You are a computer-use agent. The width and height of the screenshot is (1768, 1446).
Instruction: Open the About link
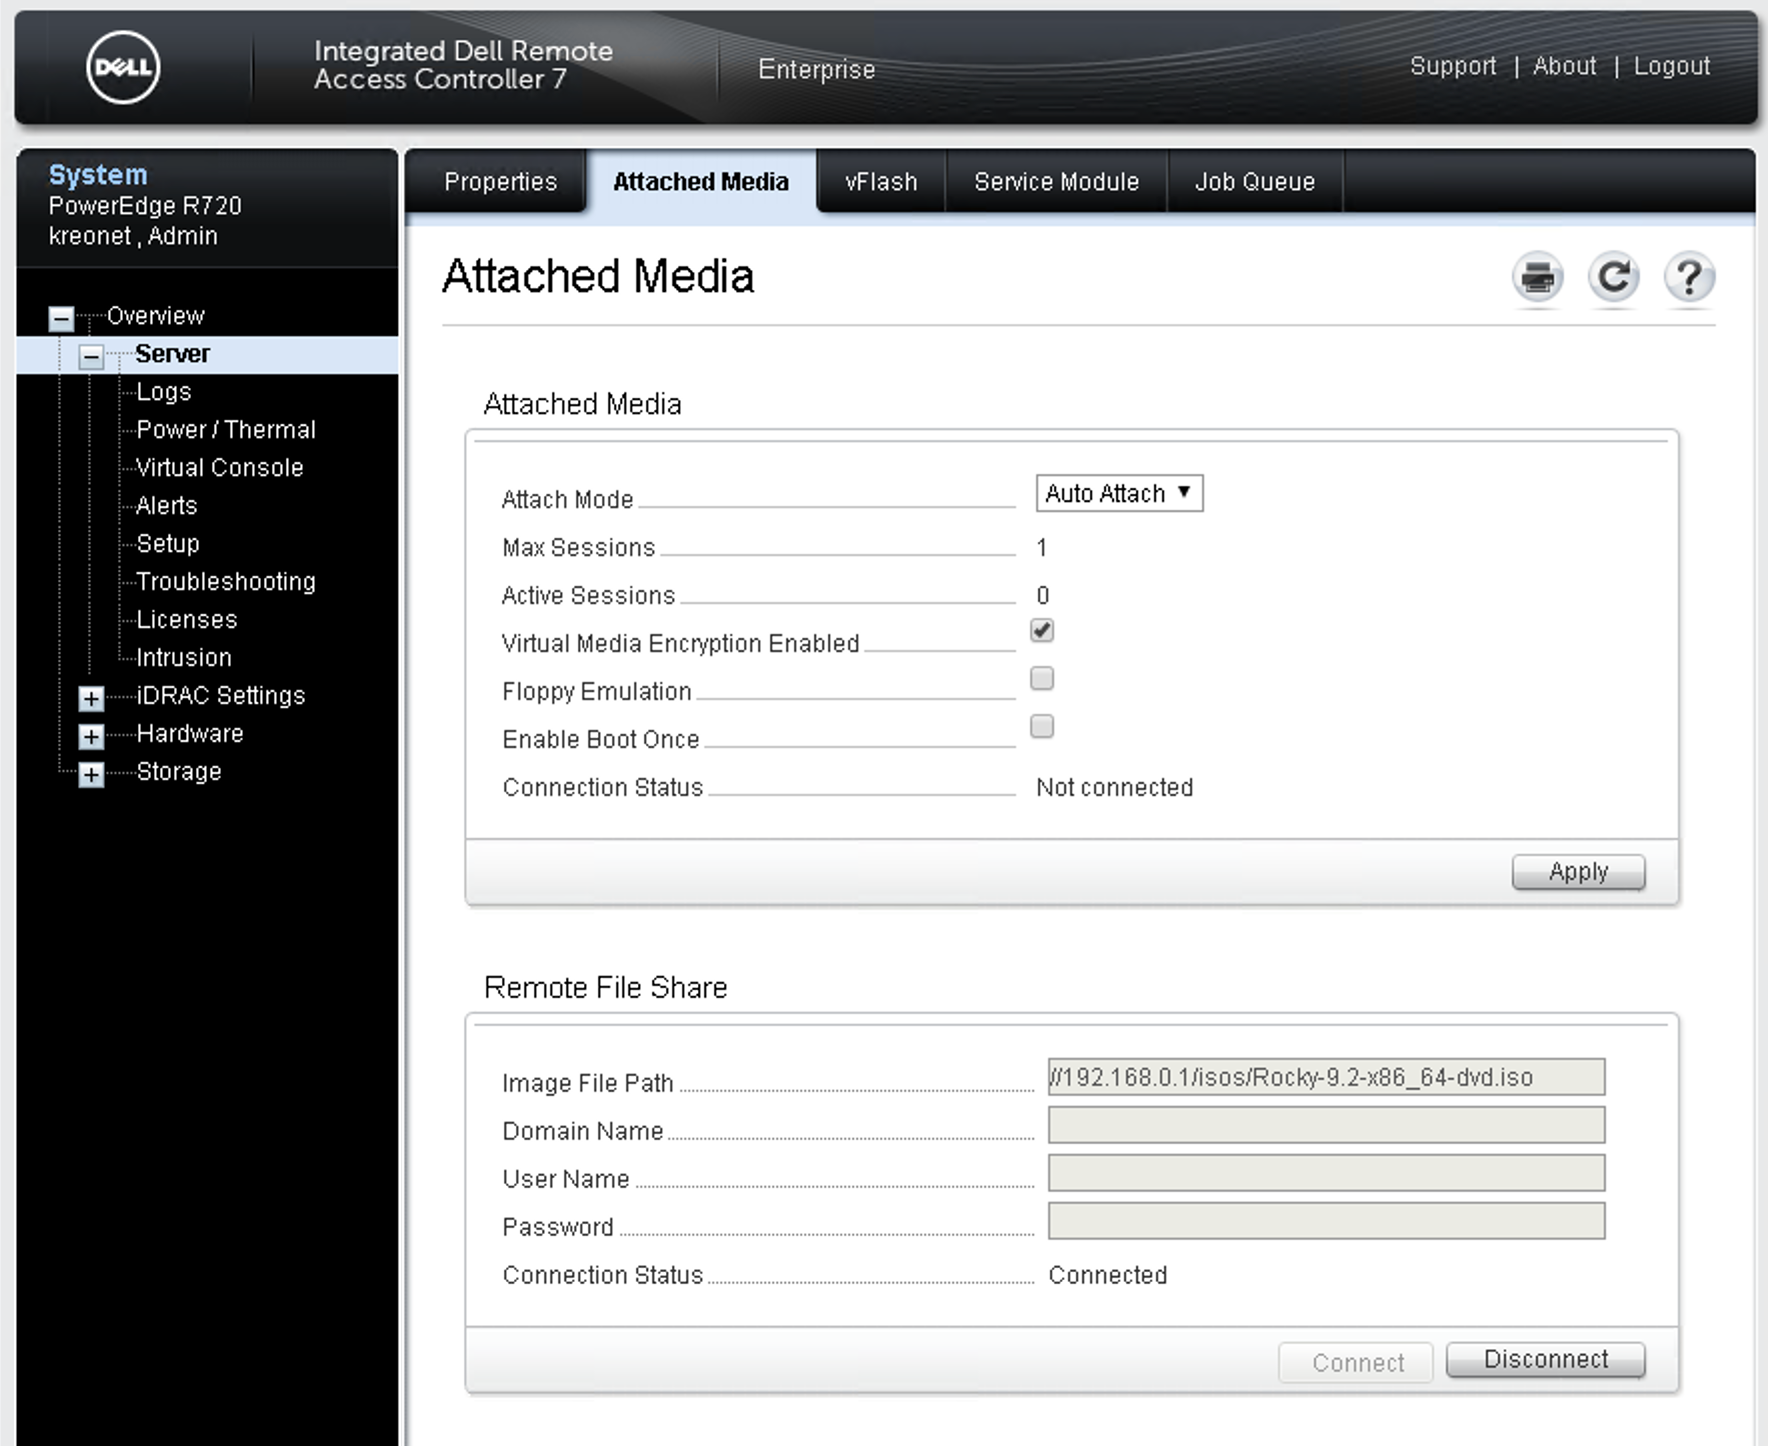click(1565, 66)
